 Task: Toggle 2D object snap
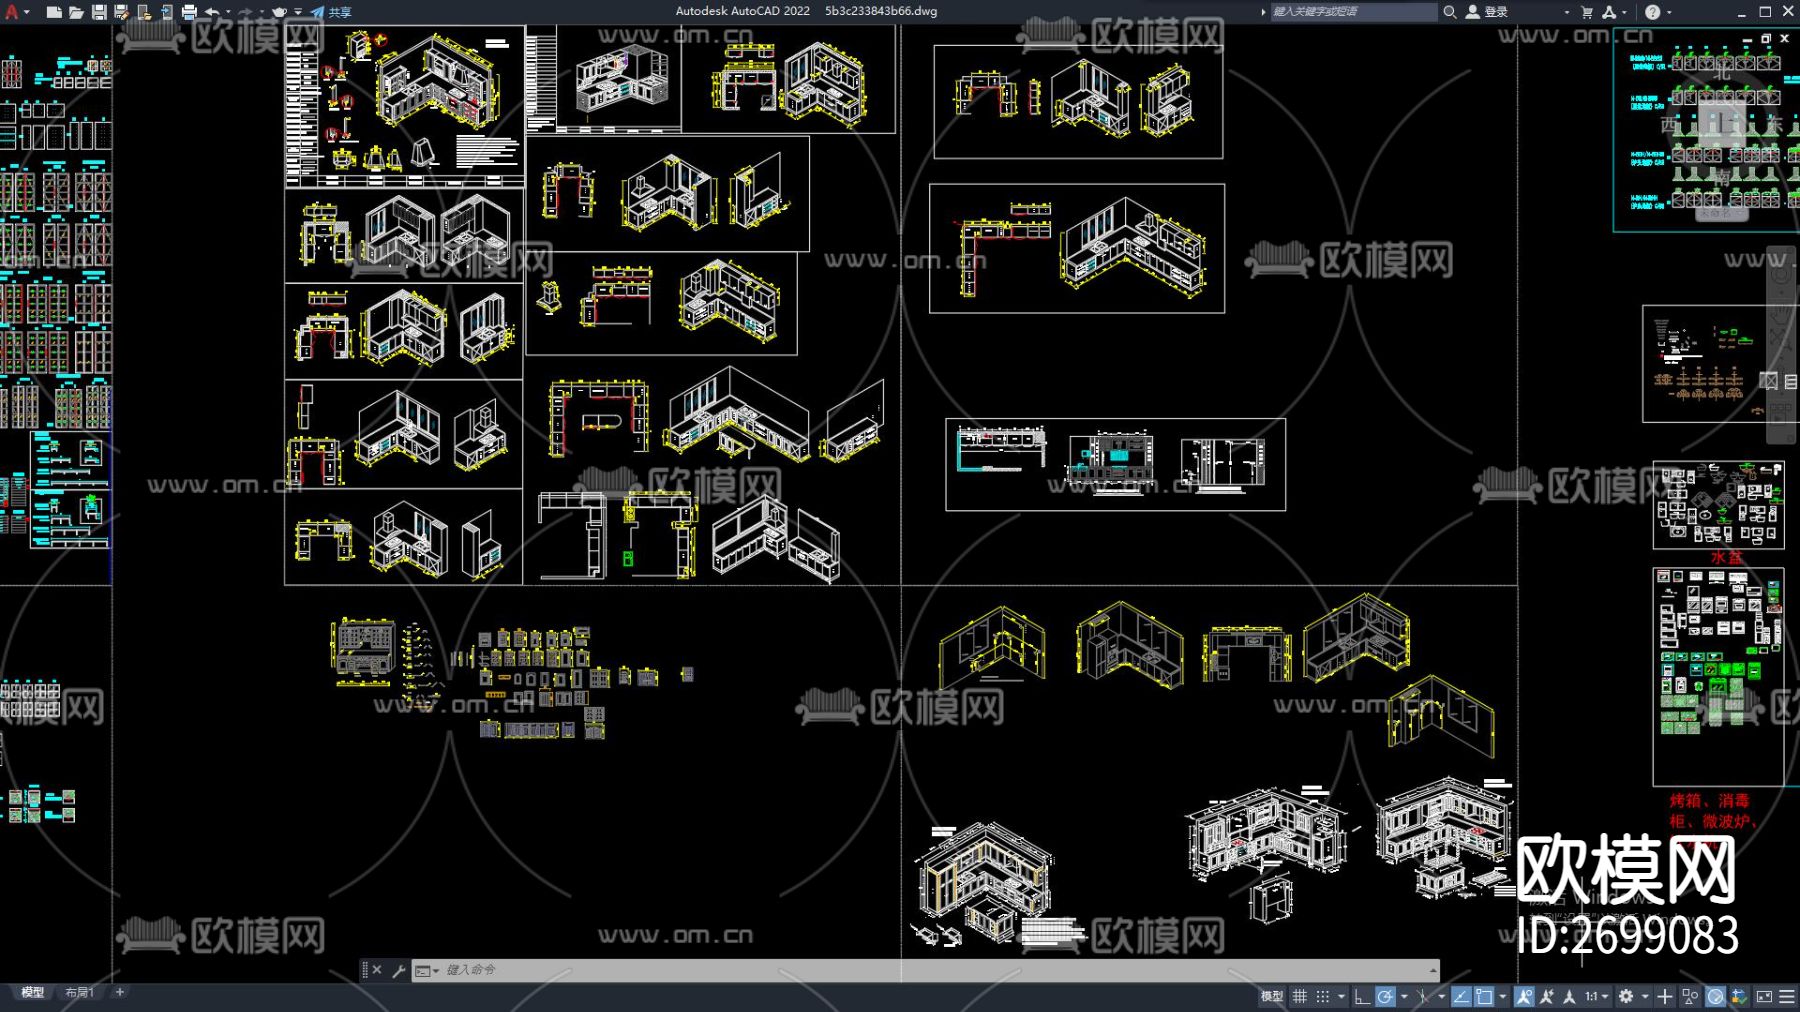tap(1484, 996)
